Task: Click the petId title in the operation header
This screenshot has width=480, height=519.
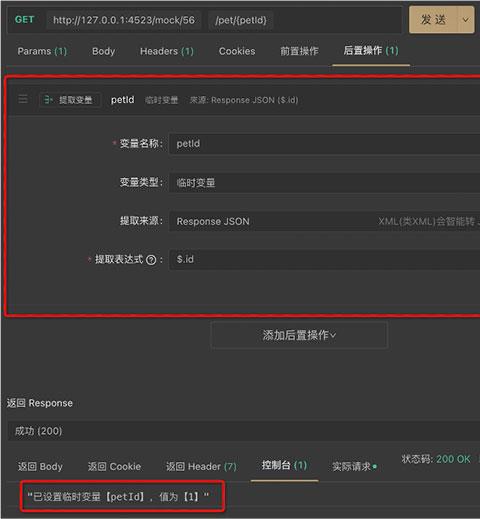Action: 122,100
